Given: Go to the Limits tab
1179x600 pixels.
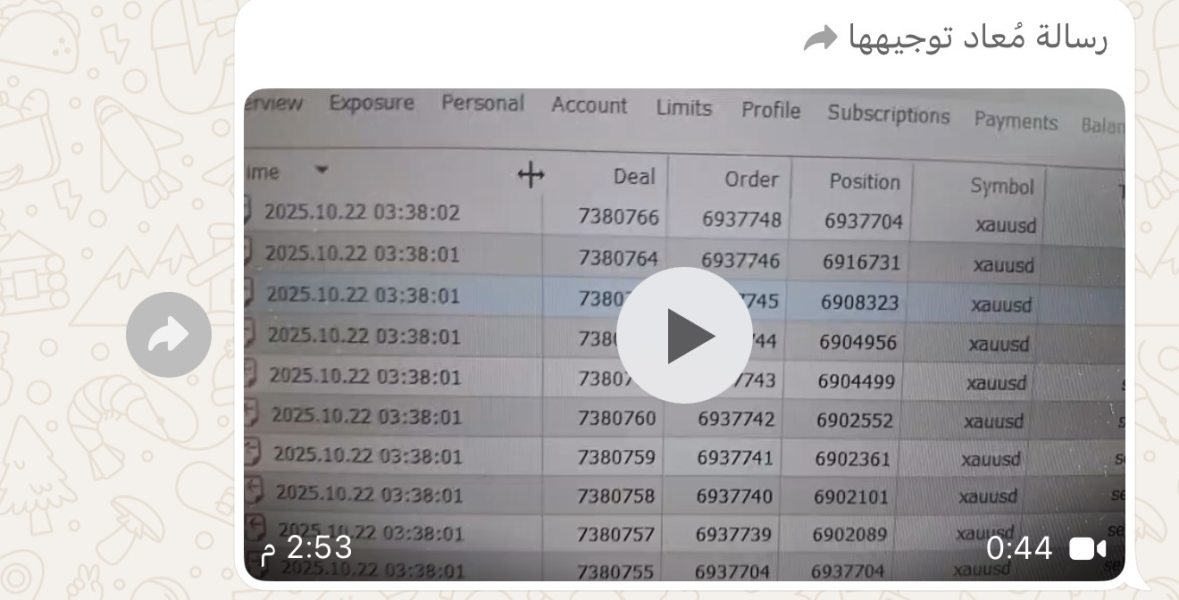Looking at the screenshot, I should (x=683, y=108).
